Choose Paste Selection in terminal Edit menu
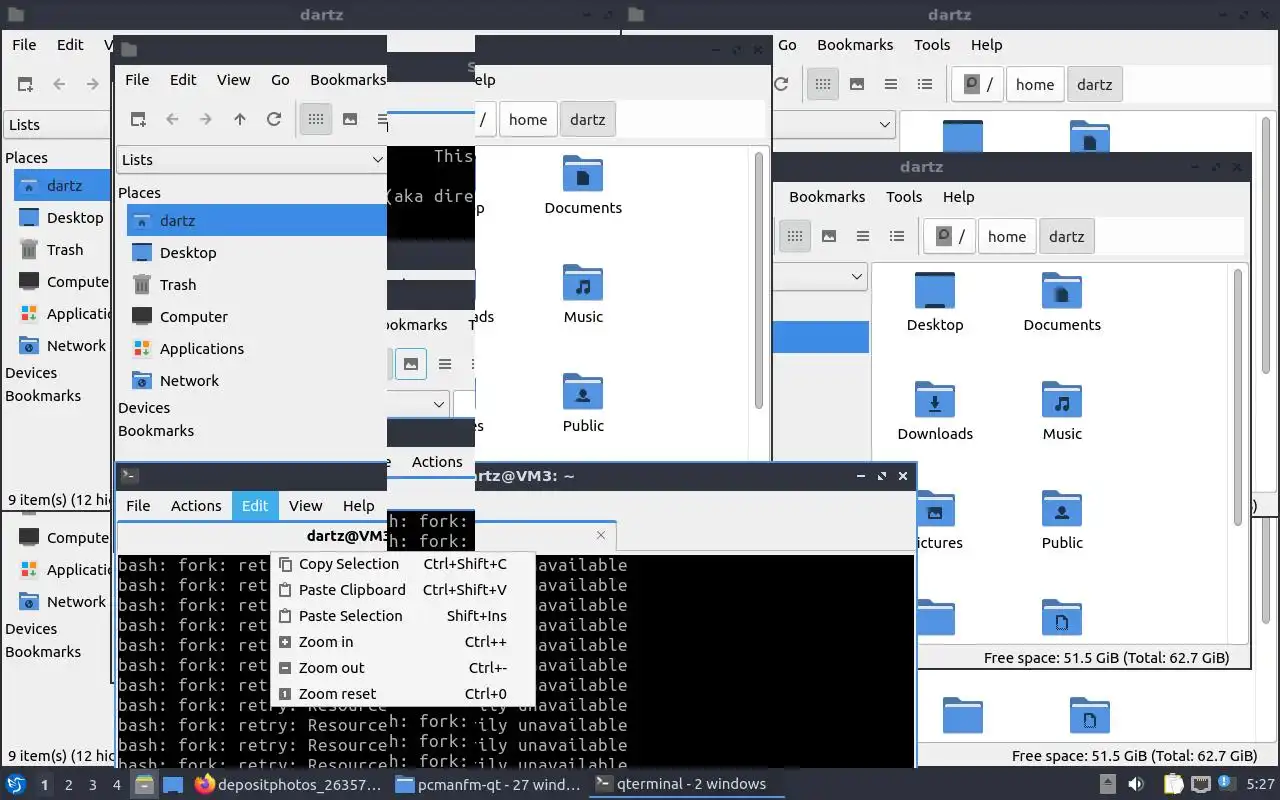The width and height of the screenshot is (1280, 800). pos(403,616)
